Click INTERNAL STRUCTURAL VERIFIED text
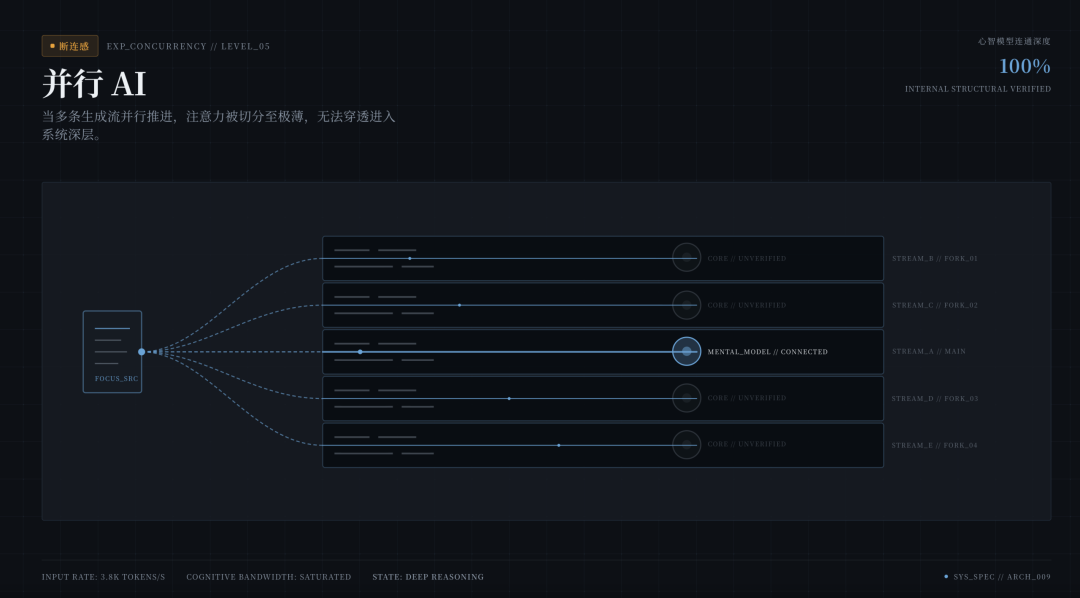 tap(977, 89)
